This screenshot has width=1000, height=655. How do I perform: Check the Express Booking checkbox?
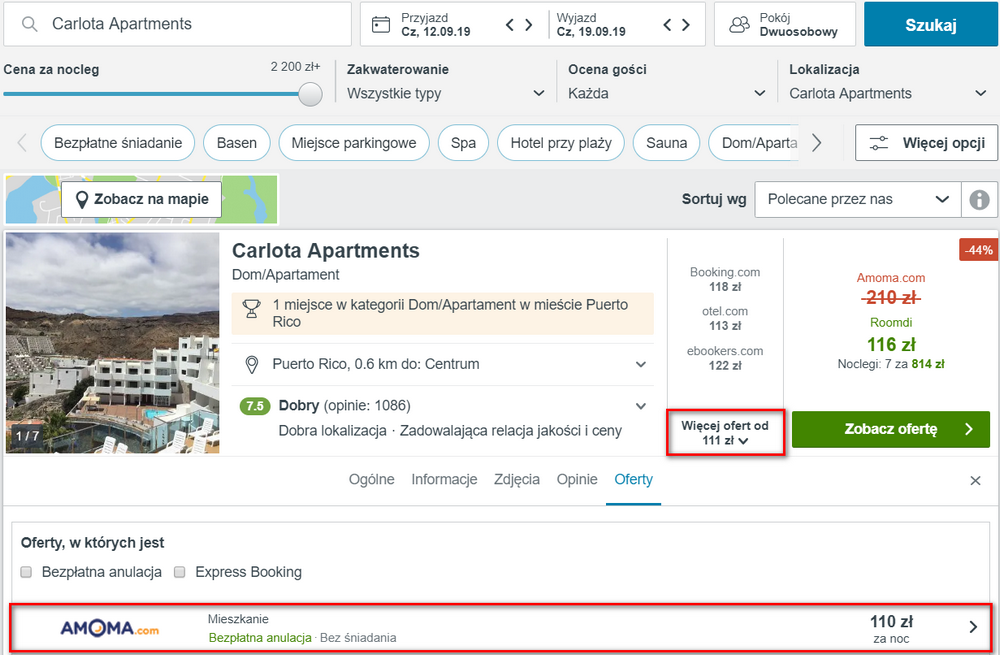180,572
